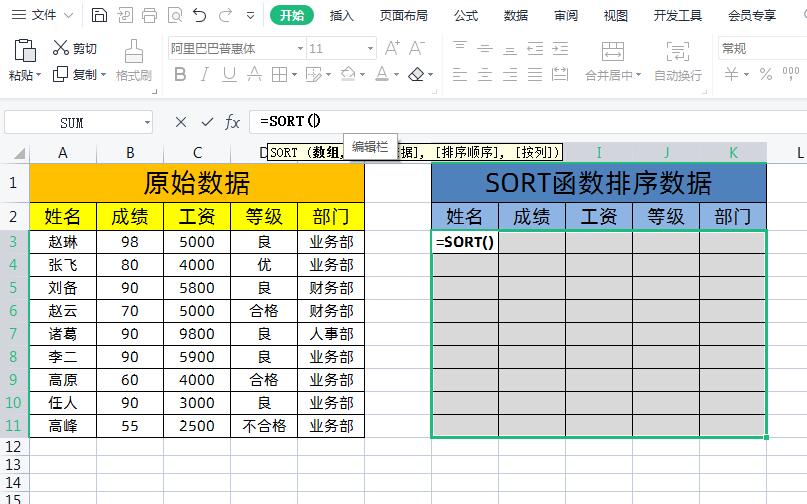Expand font color dropdown arrow
The width and height of the screenshot is (807, 504).
tap(396, 75)
